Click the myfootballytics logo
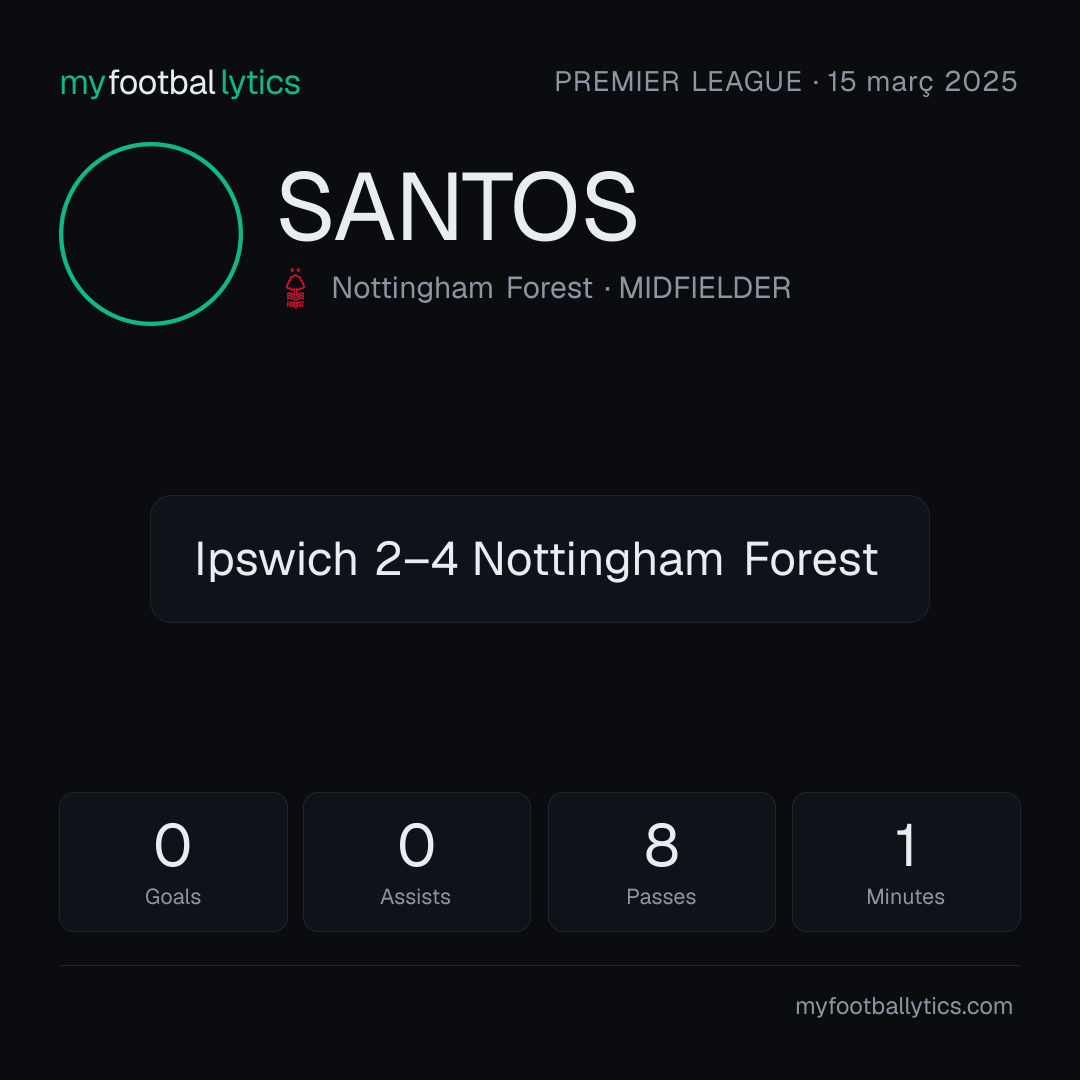Image resolution: width=1080 pixels, height=1080 pixels. click(180, 83)
